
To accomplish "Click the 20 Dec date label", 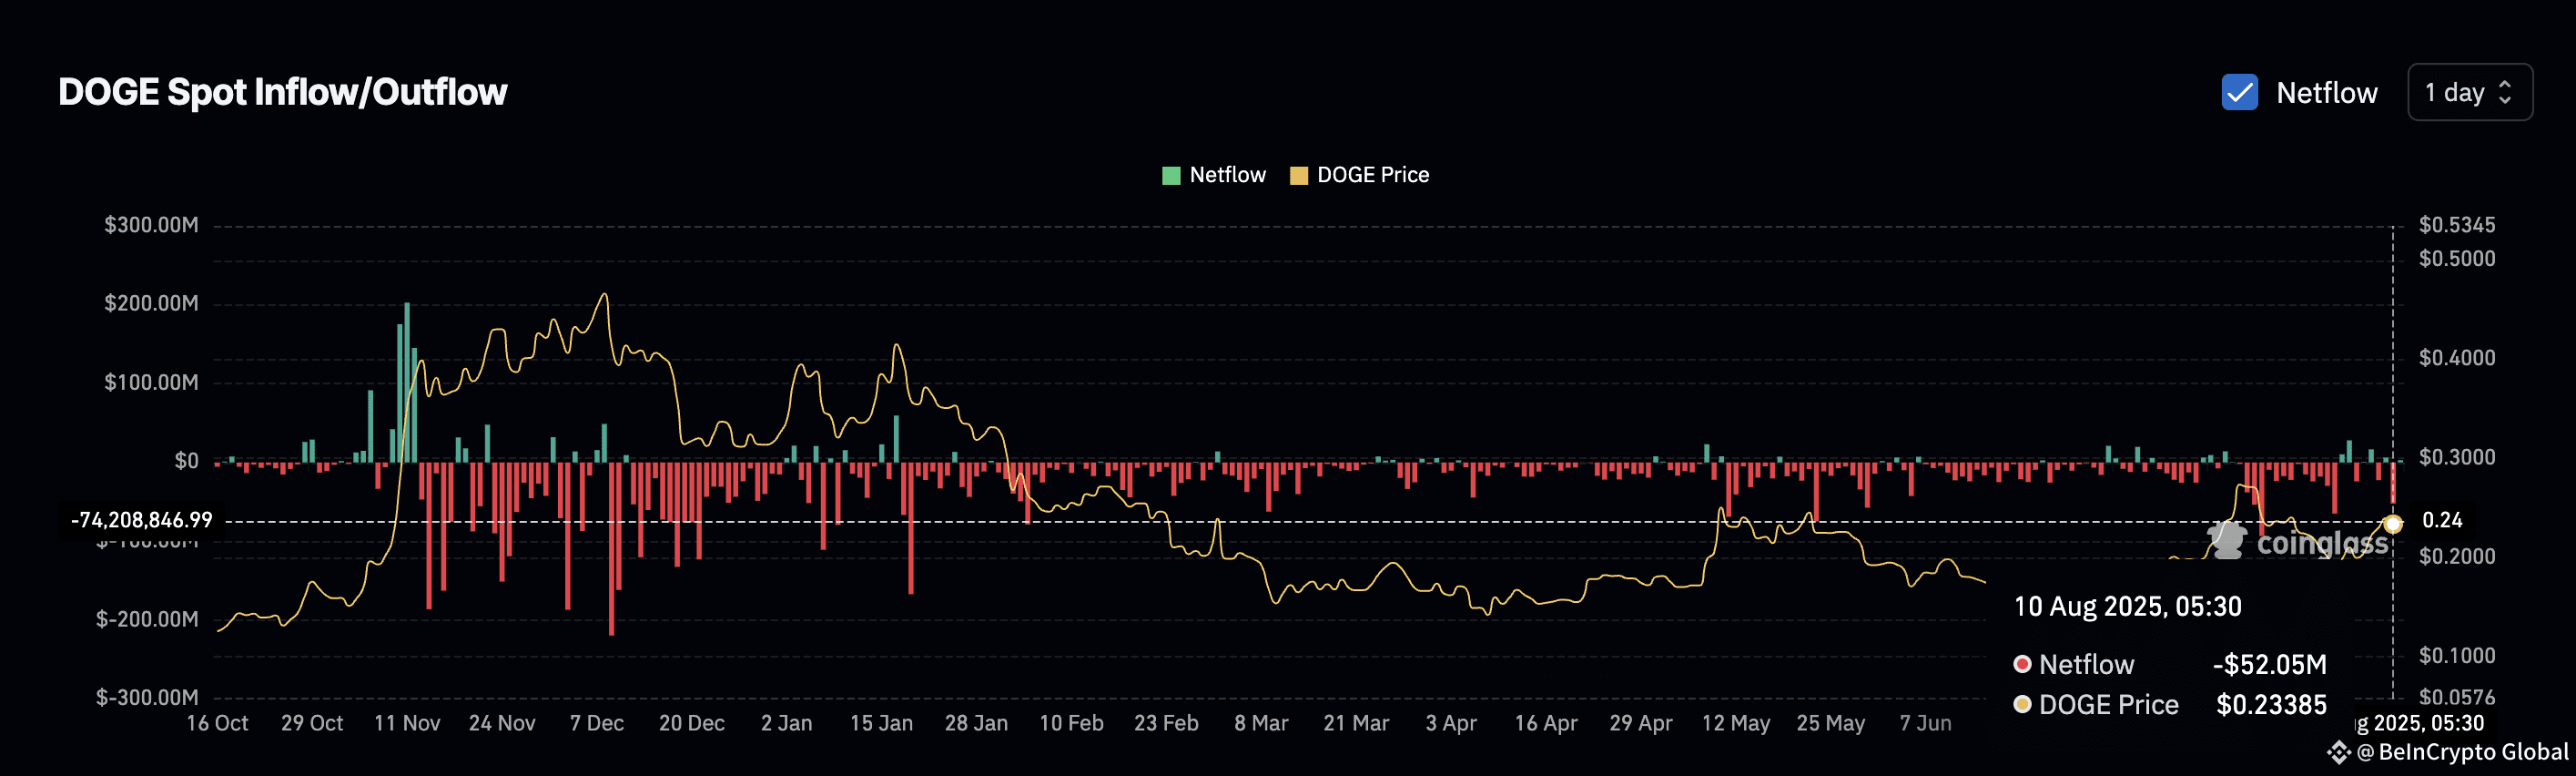I will (692, 723).
